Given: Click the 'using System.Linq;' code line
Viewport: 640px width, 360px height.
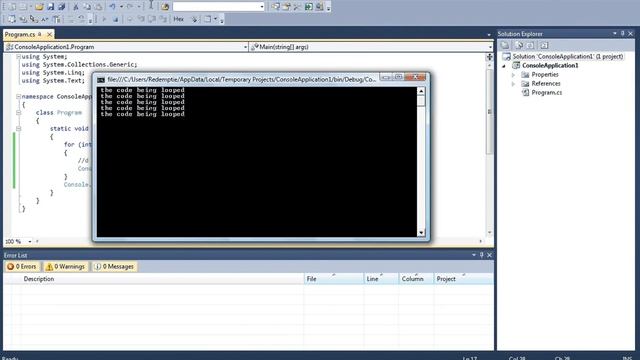Looking at the screenshot, I should (x=53, y=73).
